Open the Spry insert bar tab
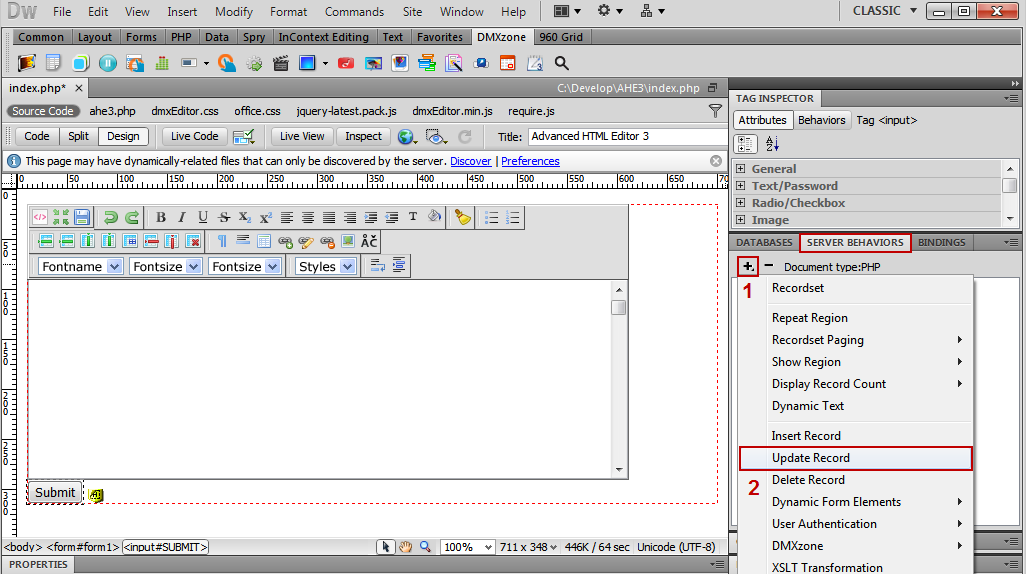 pyautogui.click(x=254, y=37)
